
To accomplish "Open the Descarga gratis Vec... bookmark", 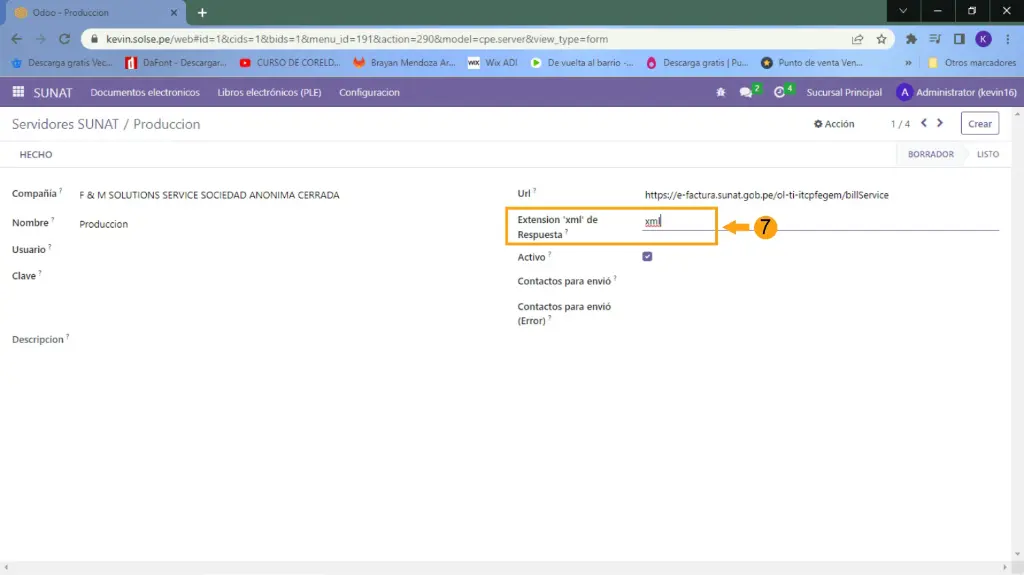I will [x=62, y=63].
